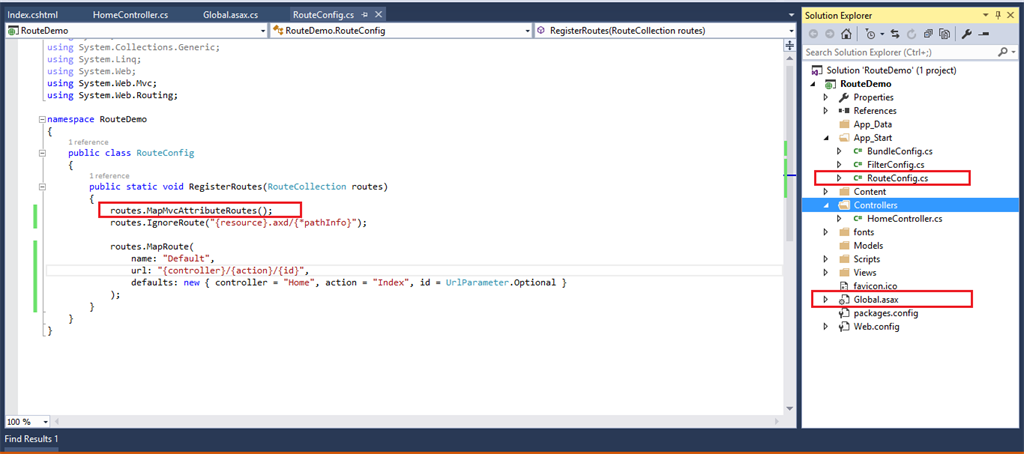Viewport: 1024px width, 454px height.
Task: Click the magnifier icon in Solution Explorer search
Action: tap(1002, 52)
